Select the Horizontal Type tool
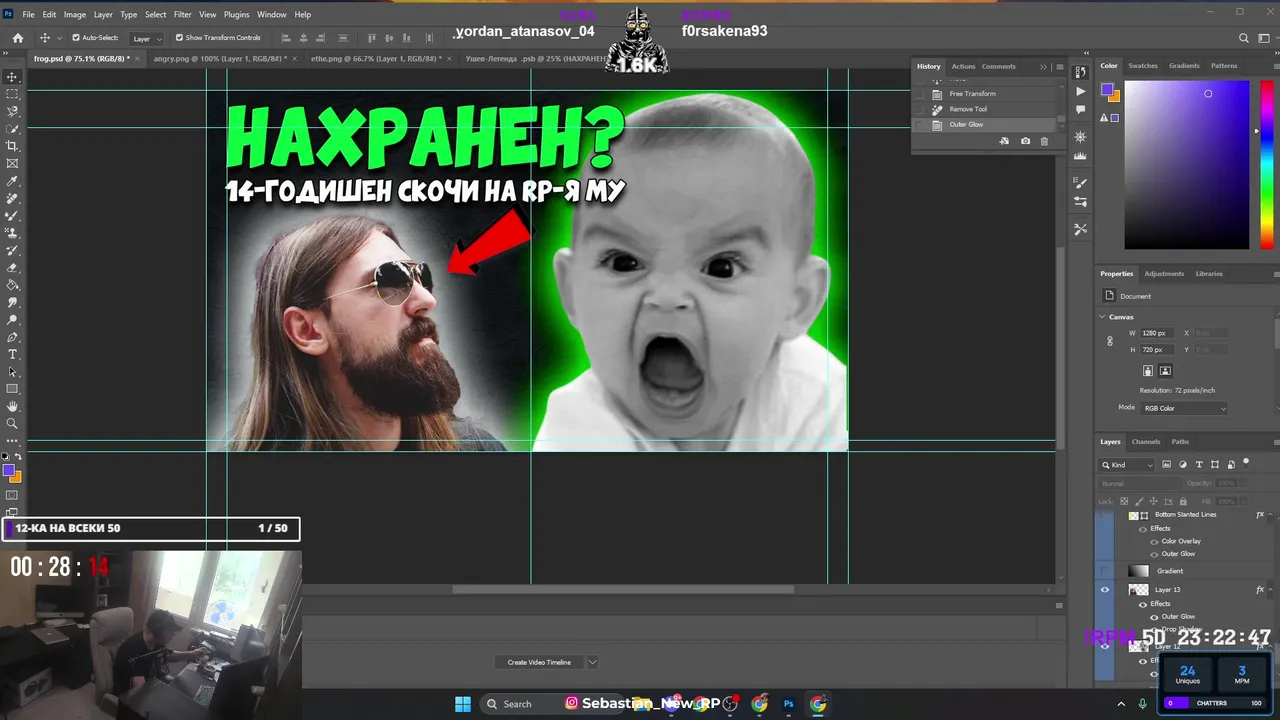The width and height of the screenshot is (1280, 720). [12, 354]
